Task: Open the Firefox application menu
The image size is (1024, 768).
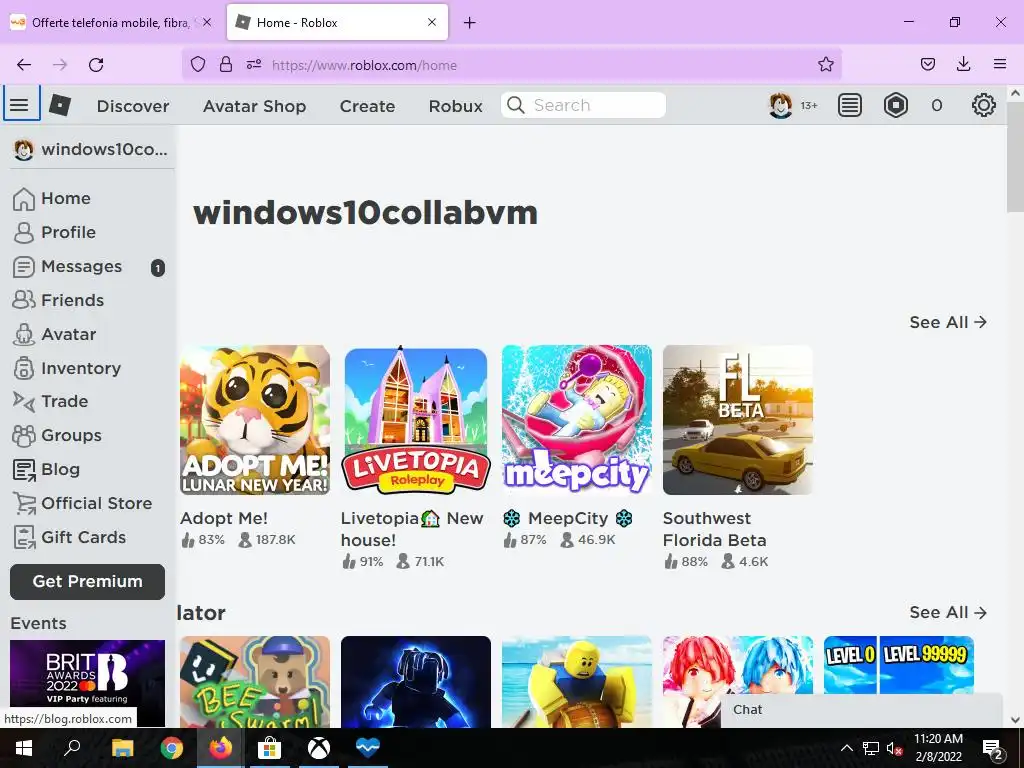Action: 1000,65
